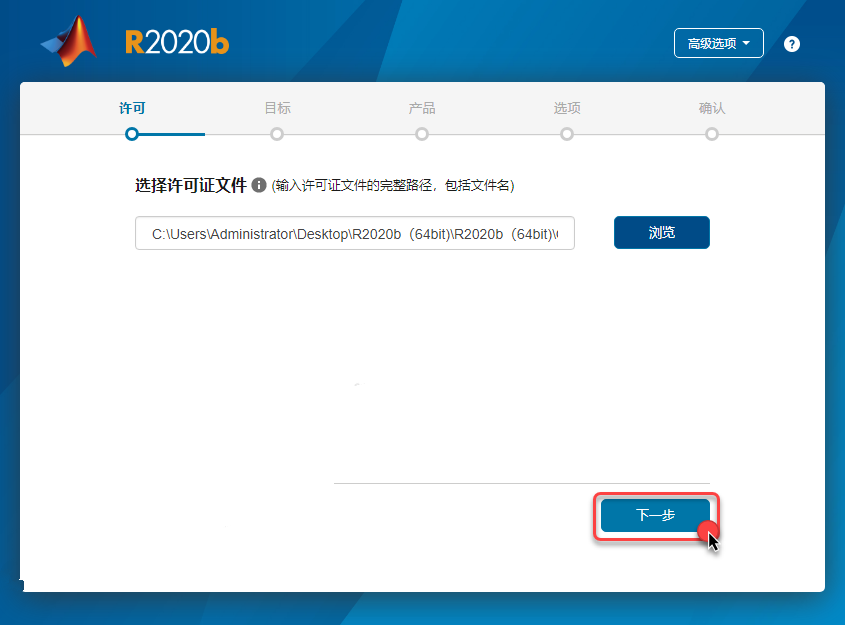Click the MATLAB logo icon
Image resolution: width=845 pixels, height=625 pixels.
[70, 42]
